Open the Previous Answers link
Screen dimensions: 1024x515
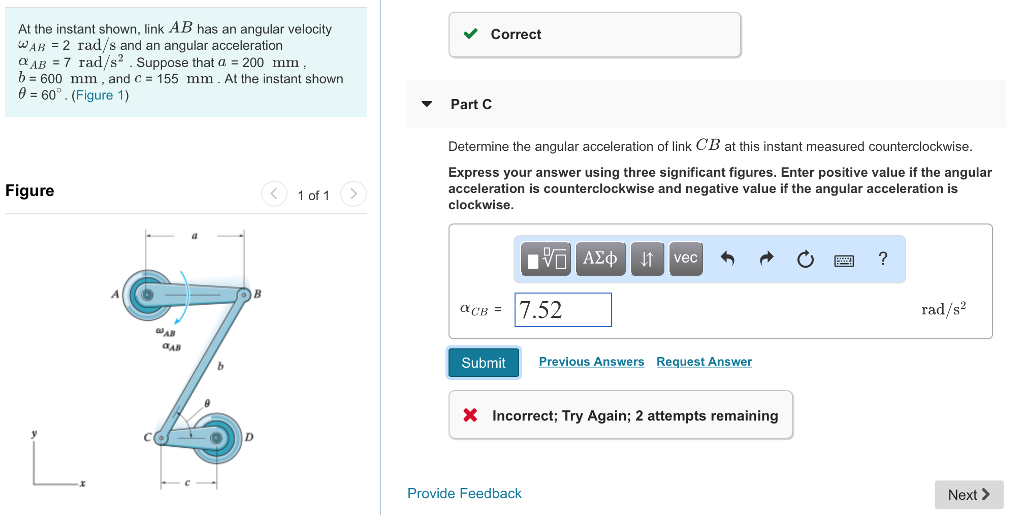click(x=592, y=362)
